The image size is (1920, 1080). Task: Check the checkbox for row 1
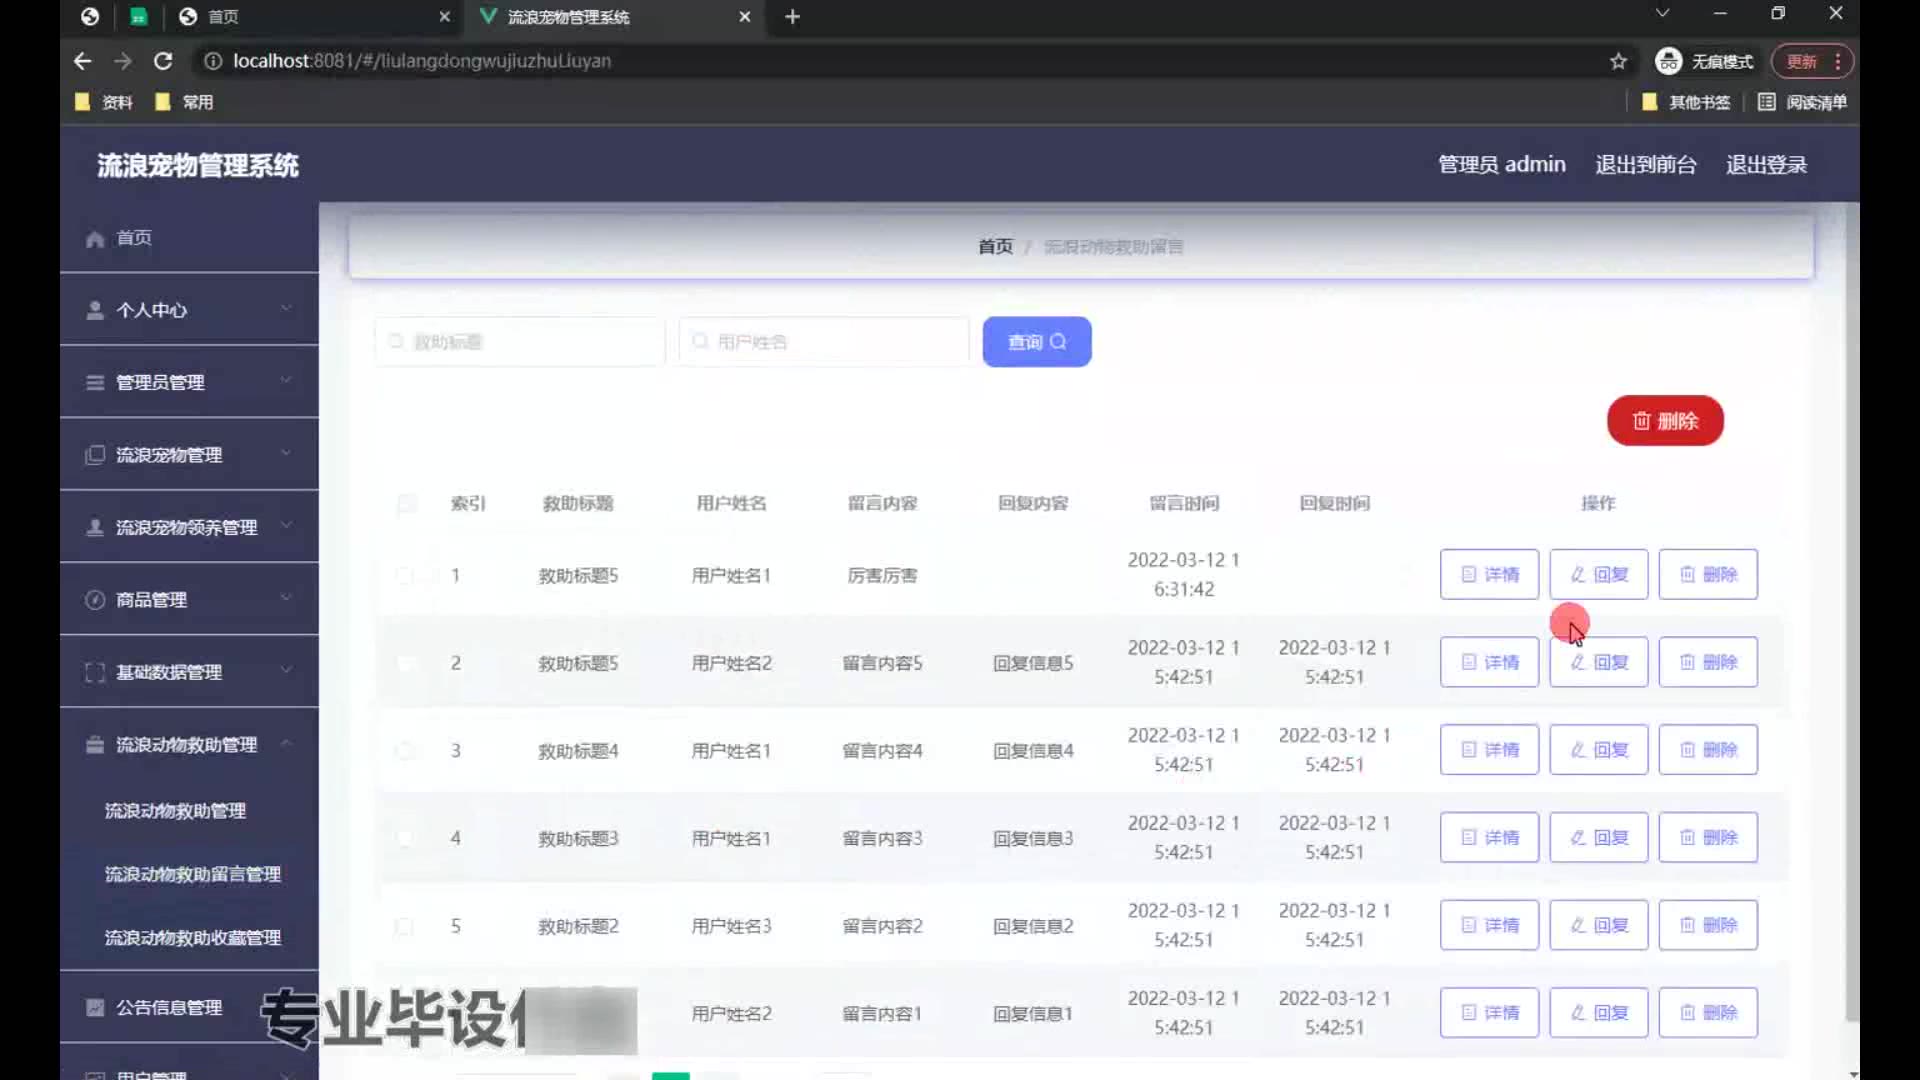[404, 576]
